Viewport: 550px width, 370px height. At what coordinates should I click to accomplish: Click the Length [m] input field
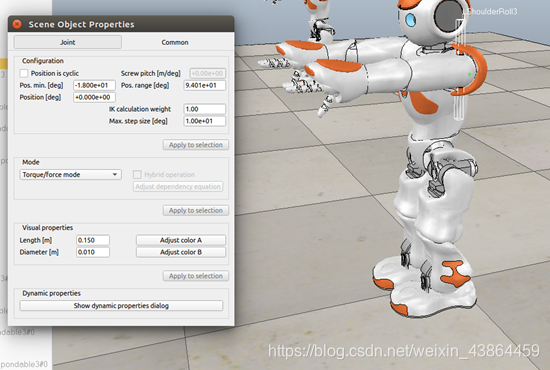click(93, 240)
